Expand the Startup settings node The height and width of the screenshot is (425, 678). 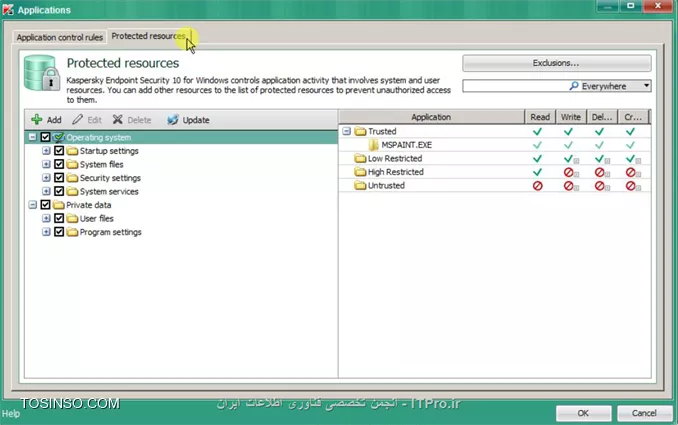pyautogui.click(x=46, y=151)
